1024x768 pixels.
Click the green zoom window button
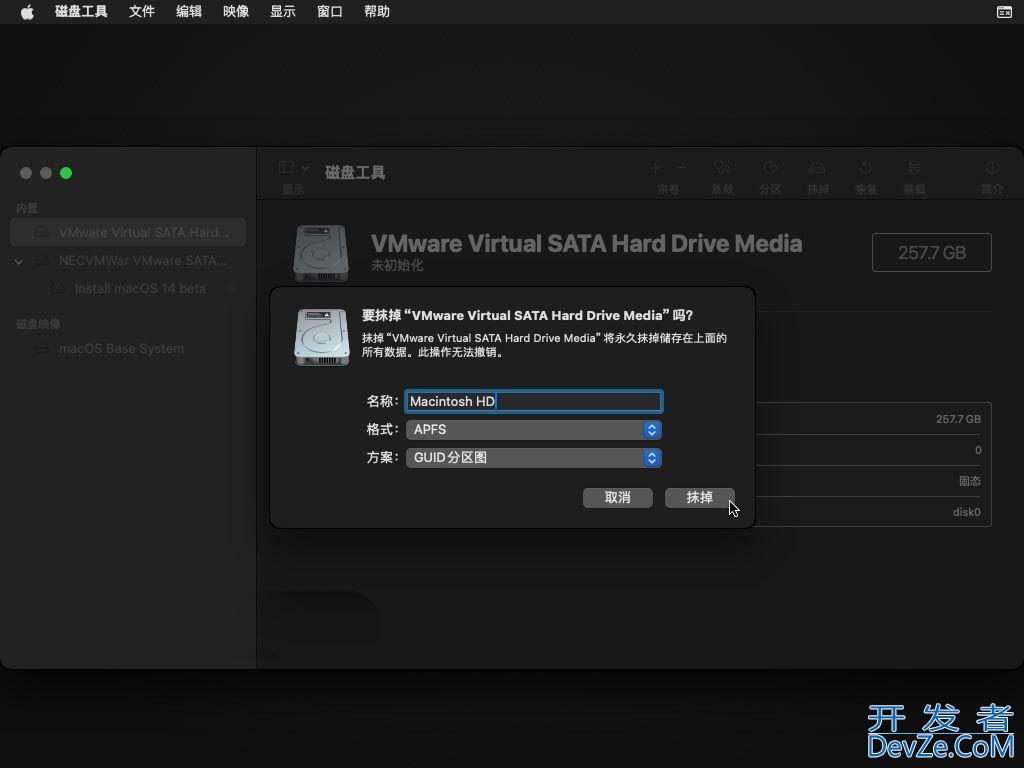tap(66, 173)
